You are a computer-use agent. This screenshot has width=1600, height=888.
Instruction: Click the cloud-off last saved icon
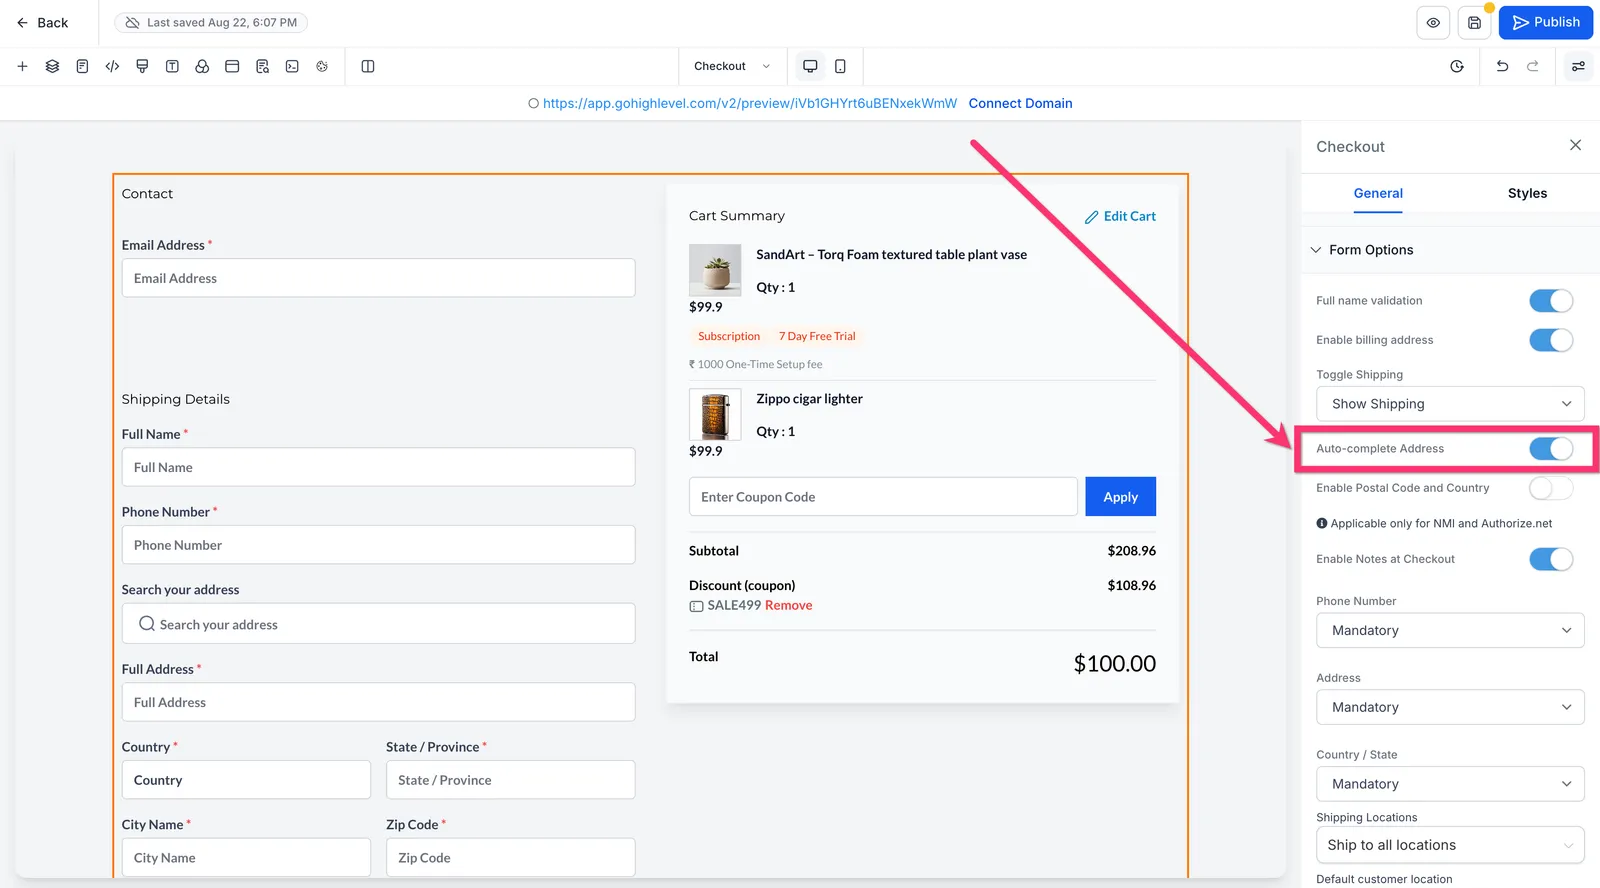click(x=132, y=22)
